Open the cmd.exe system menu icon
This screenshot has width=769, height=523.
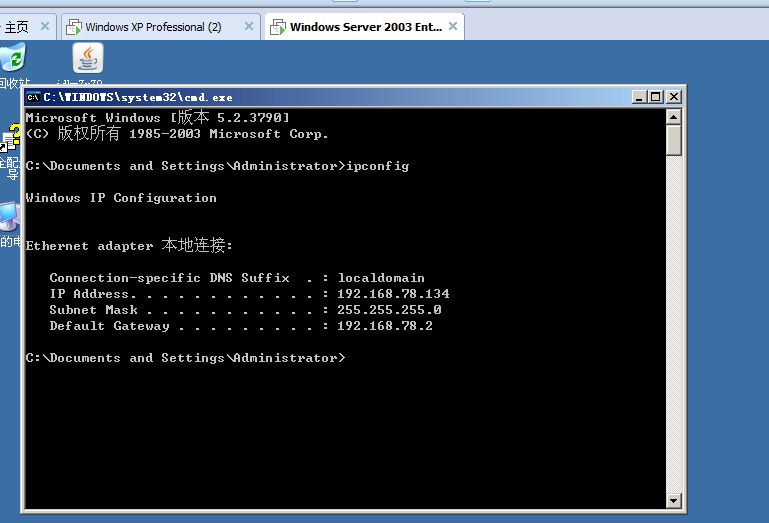[33, 97]
